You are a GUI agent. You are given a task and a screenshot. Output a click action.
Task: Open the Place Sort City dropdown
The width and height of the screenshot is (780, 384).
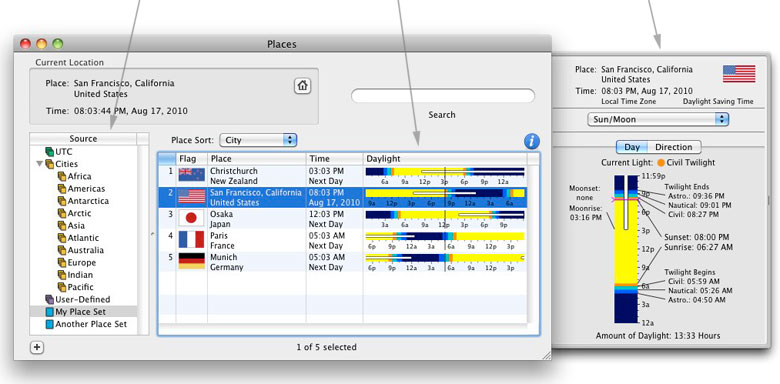pos(258,140)
